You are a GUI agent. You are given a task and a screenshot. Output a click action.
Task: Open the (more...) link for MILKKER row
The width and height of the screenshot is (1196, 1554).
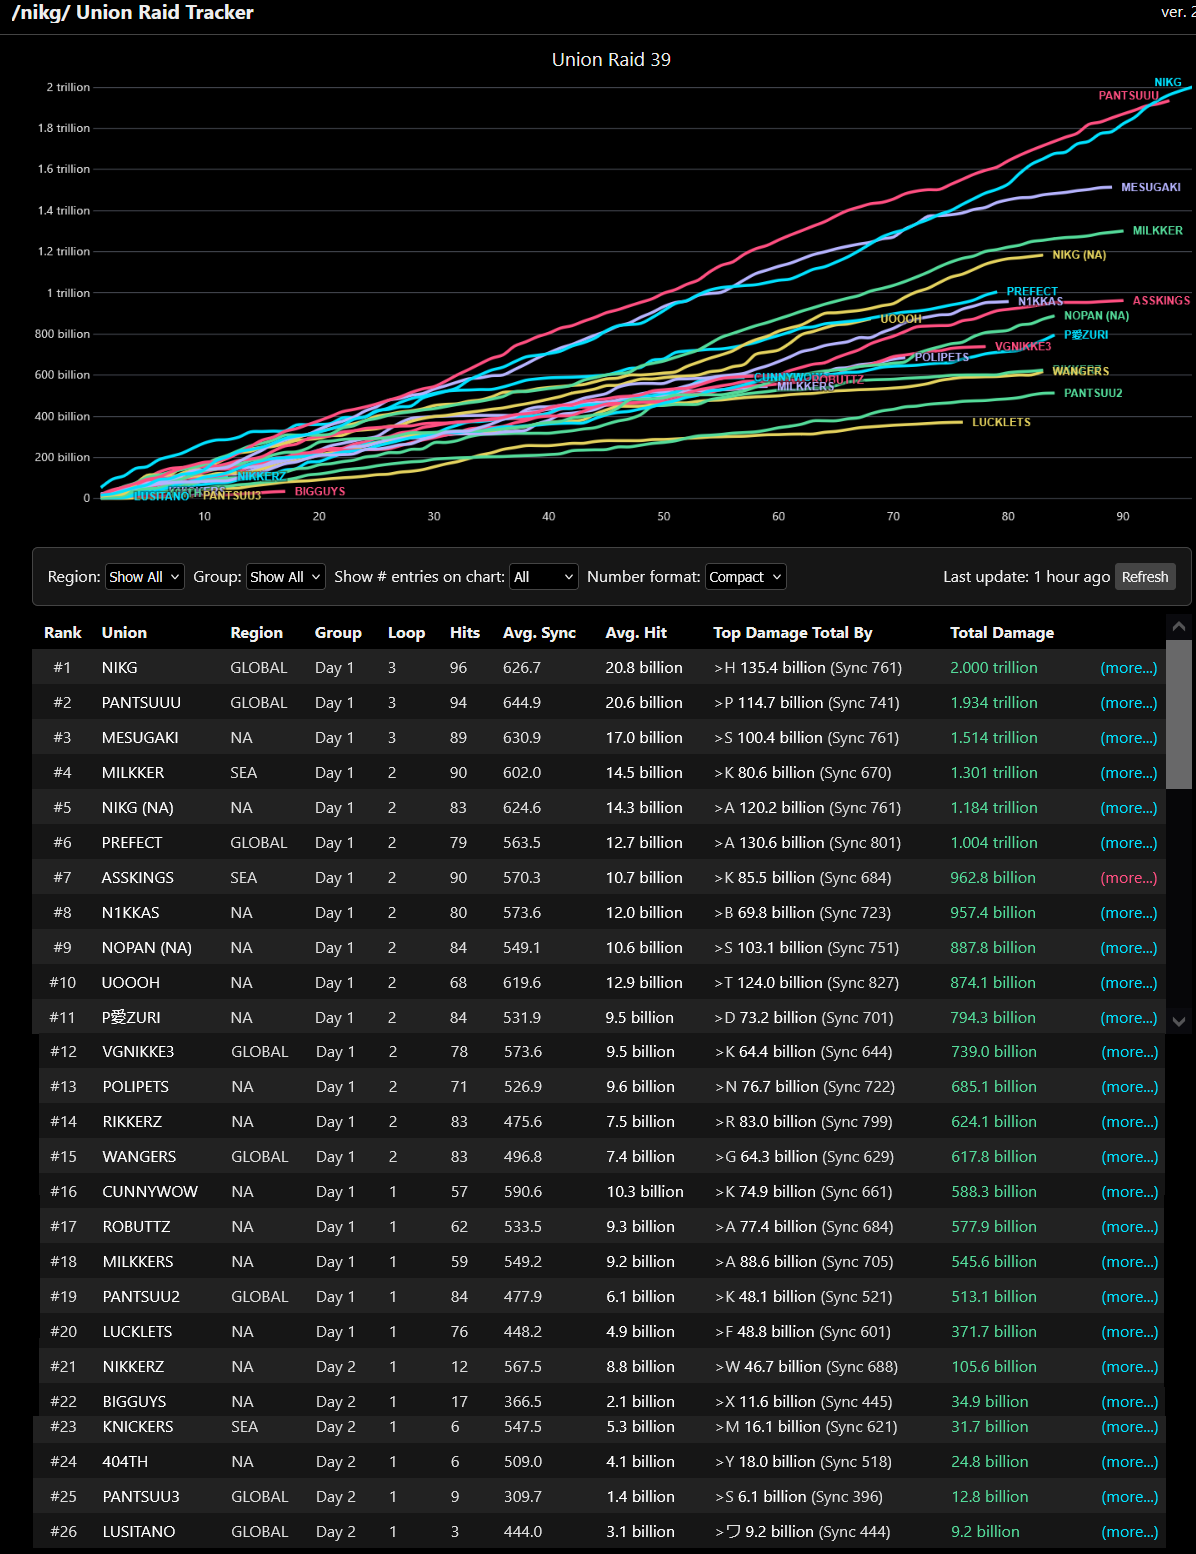click(1129, 773)
